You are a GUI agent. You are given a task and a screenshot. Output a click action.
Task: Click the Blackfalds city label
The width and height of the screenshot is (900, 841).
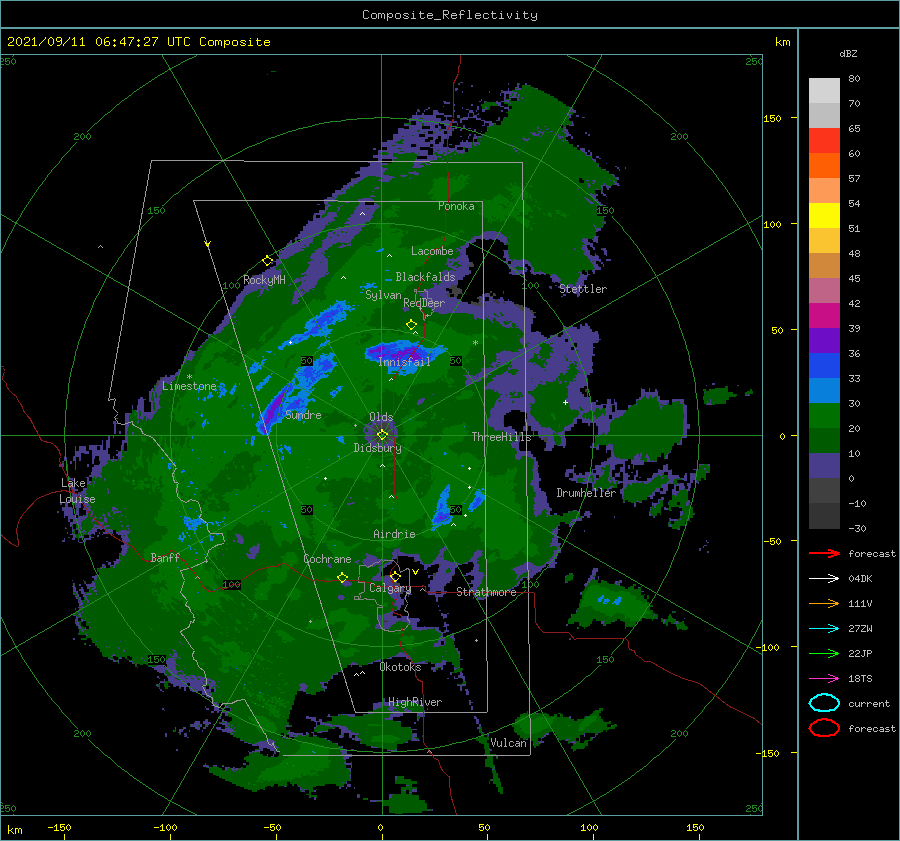(425, 277)
